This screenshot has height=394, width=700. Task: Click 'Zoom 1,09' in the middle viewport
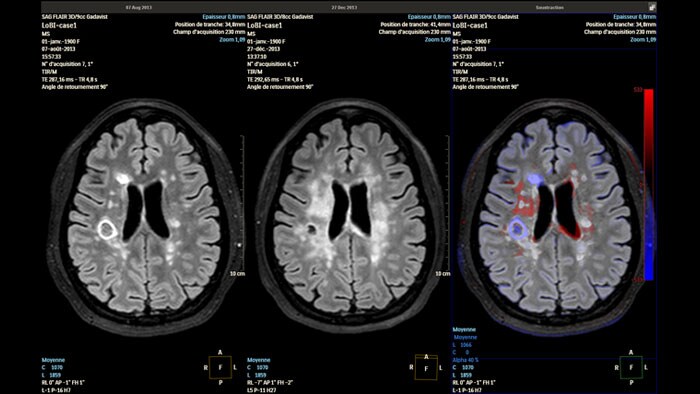(x=438, y=40)
